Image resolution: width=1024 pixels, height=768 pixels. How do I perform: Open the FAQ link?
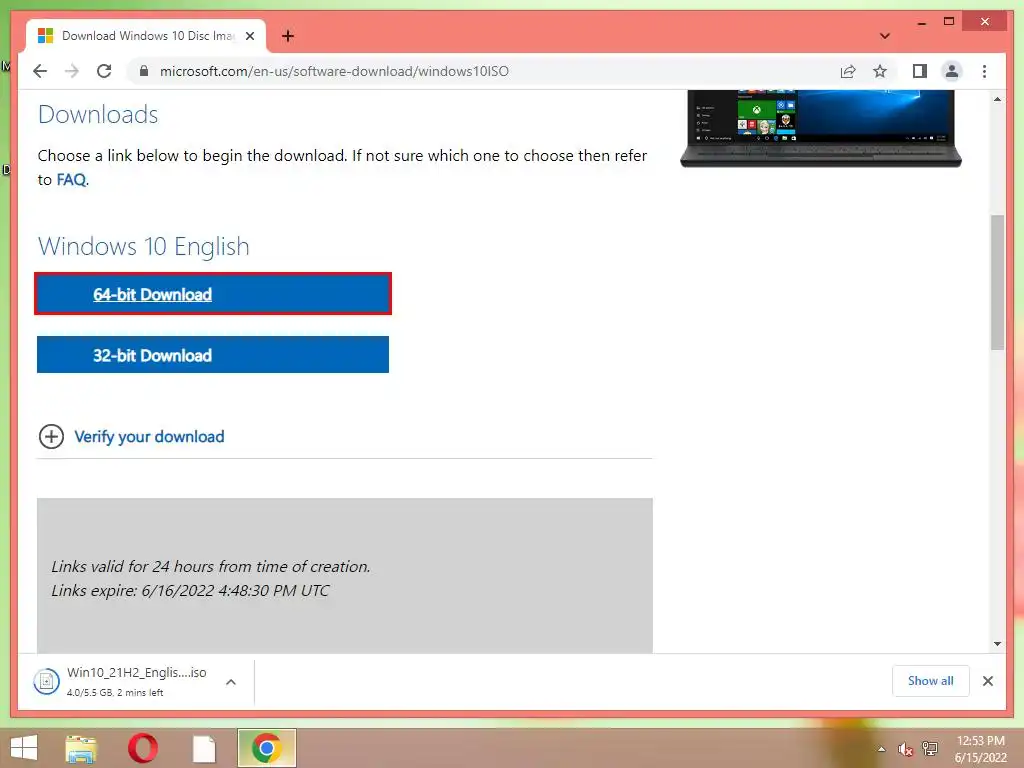71,180
